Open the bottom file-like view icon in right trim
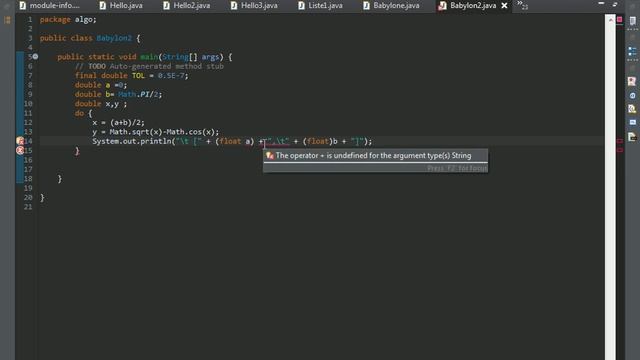 (632, 136)
